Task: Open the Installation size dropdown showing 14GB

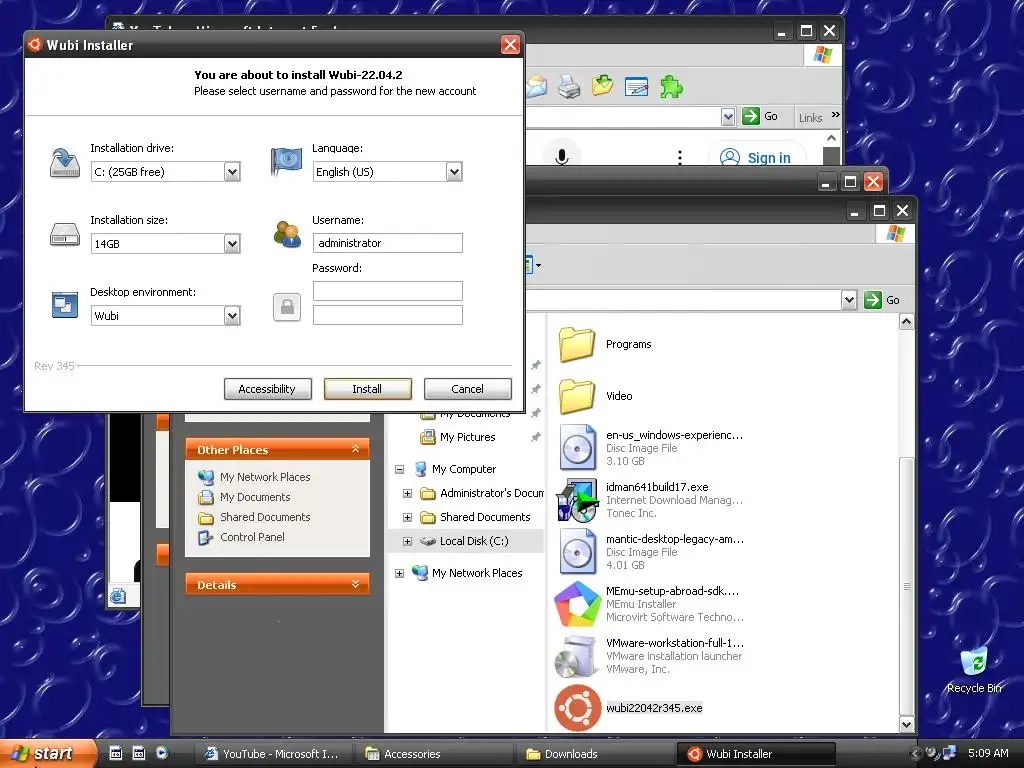Action: (232, 244)
